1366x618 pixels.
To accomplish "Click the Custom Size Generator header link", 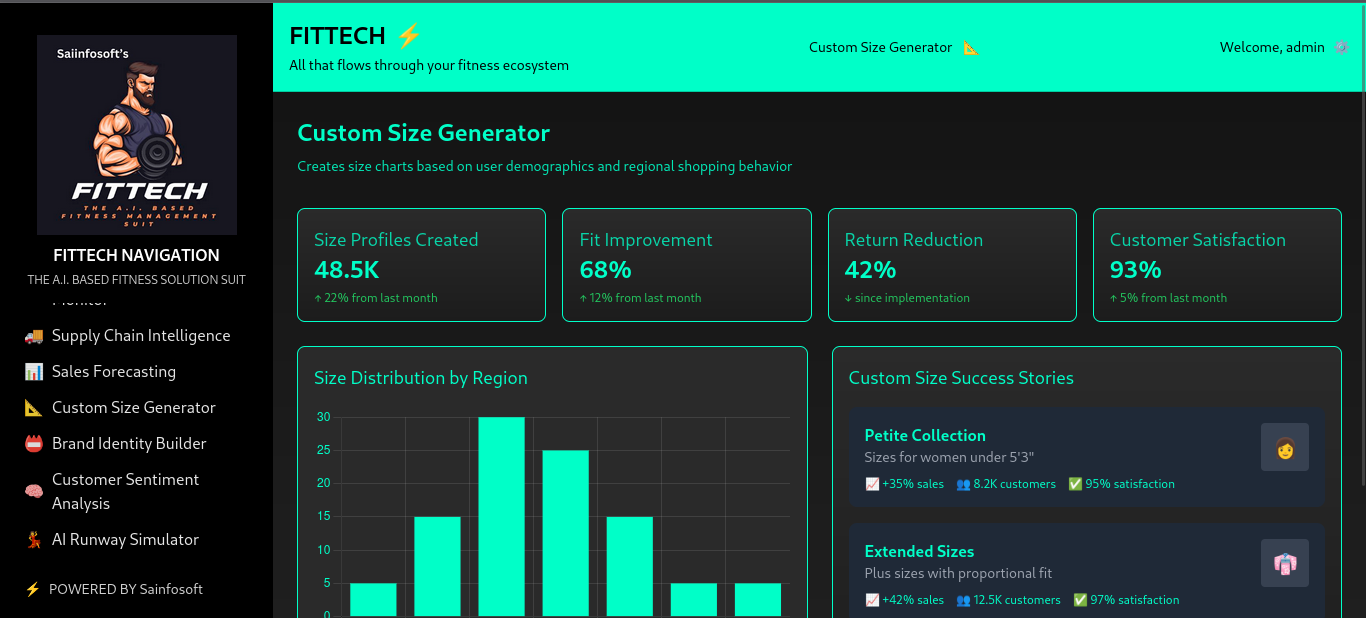I will (x=880, y=47).
